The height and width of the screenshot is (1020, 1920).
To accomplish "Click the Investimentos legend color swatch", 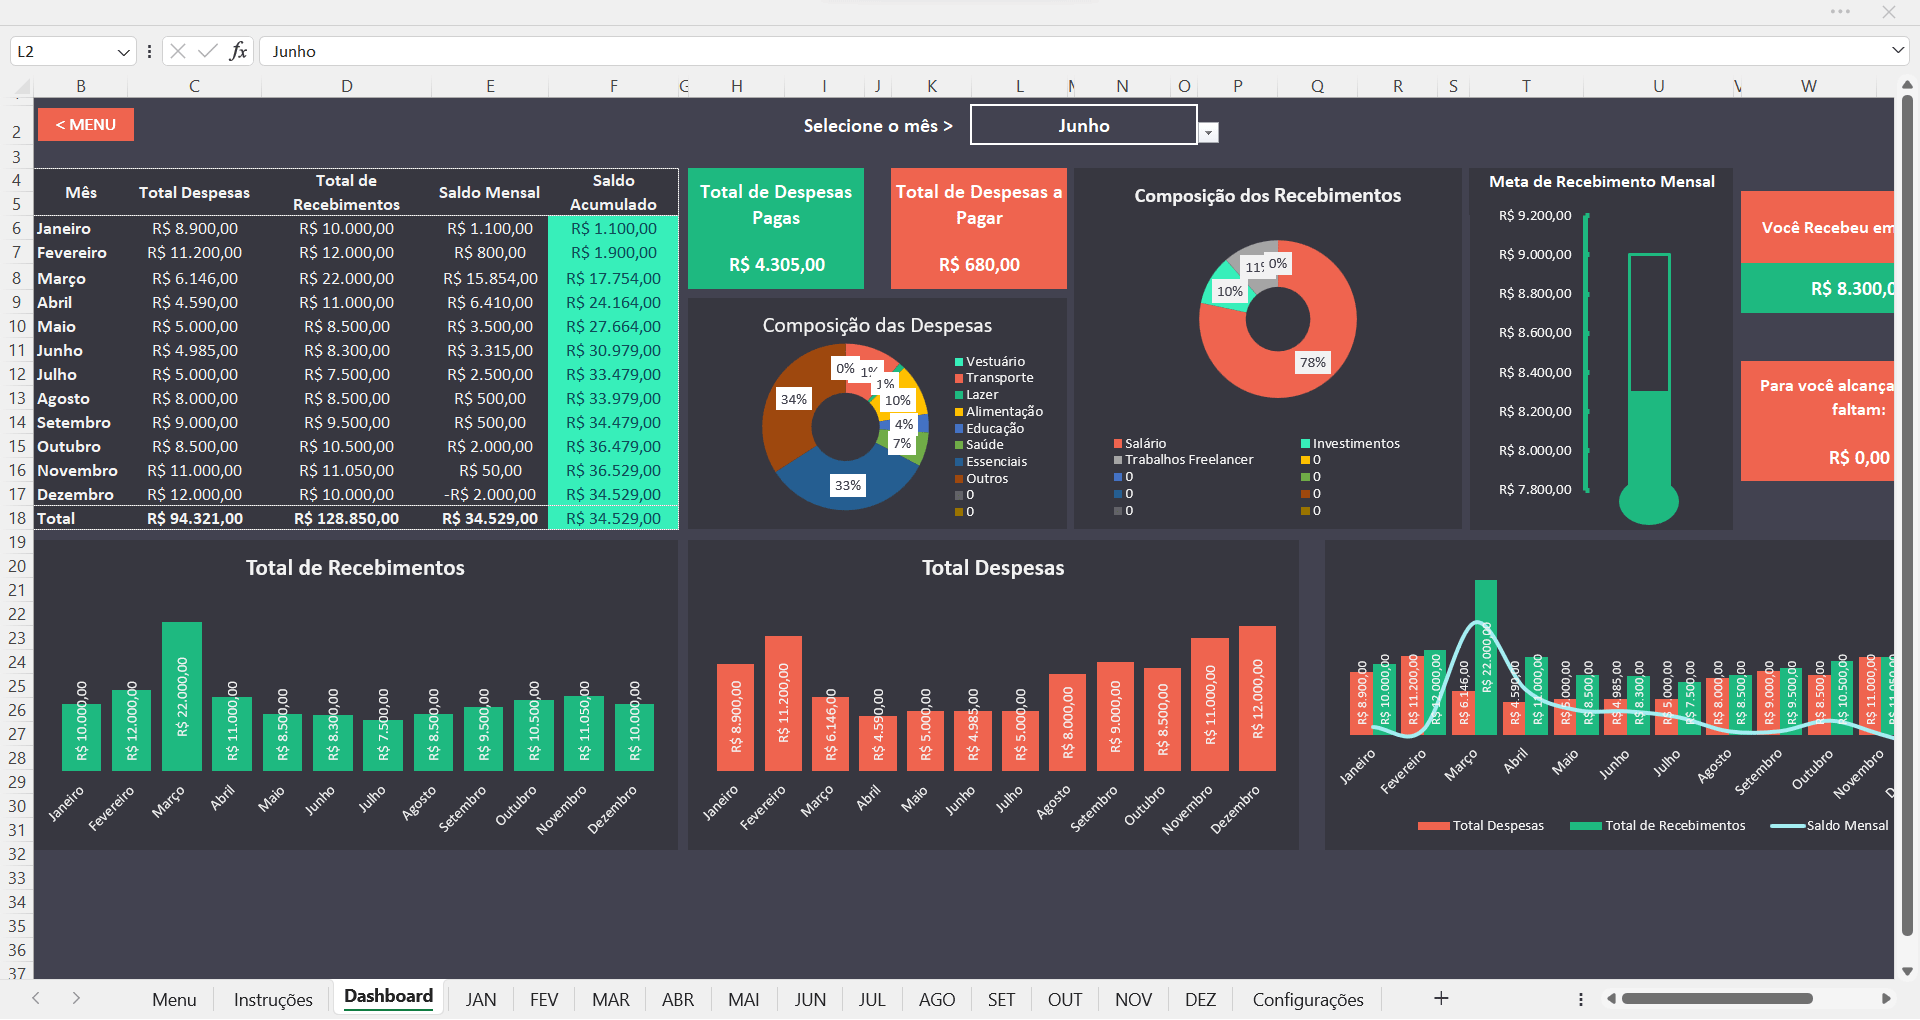I will [x=1305, y=444].
